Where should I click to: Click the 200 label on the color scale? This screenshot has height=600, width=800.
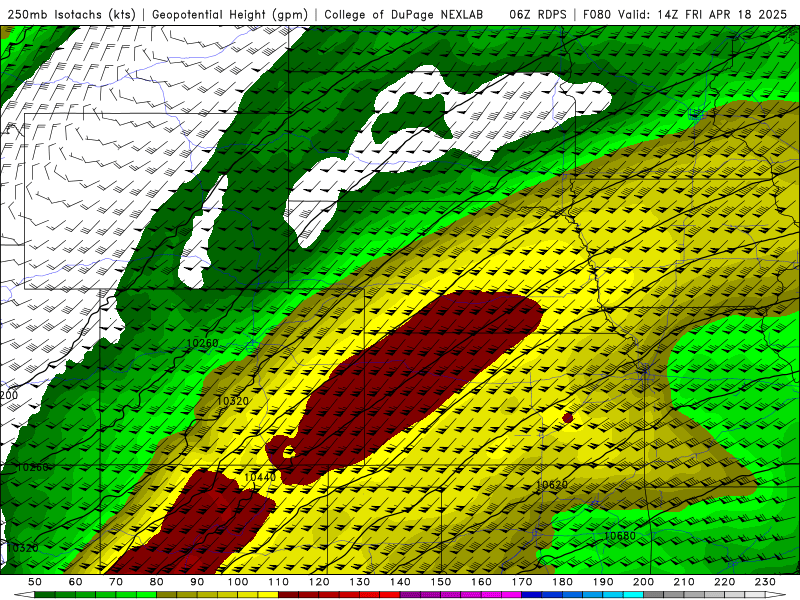point(643,582)
